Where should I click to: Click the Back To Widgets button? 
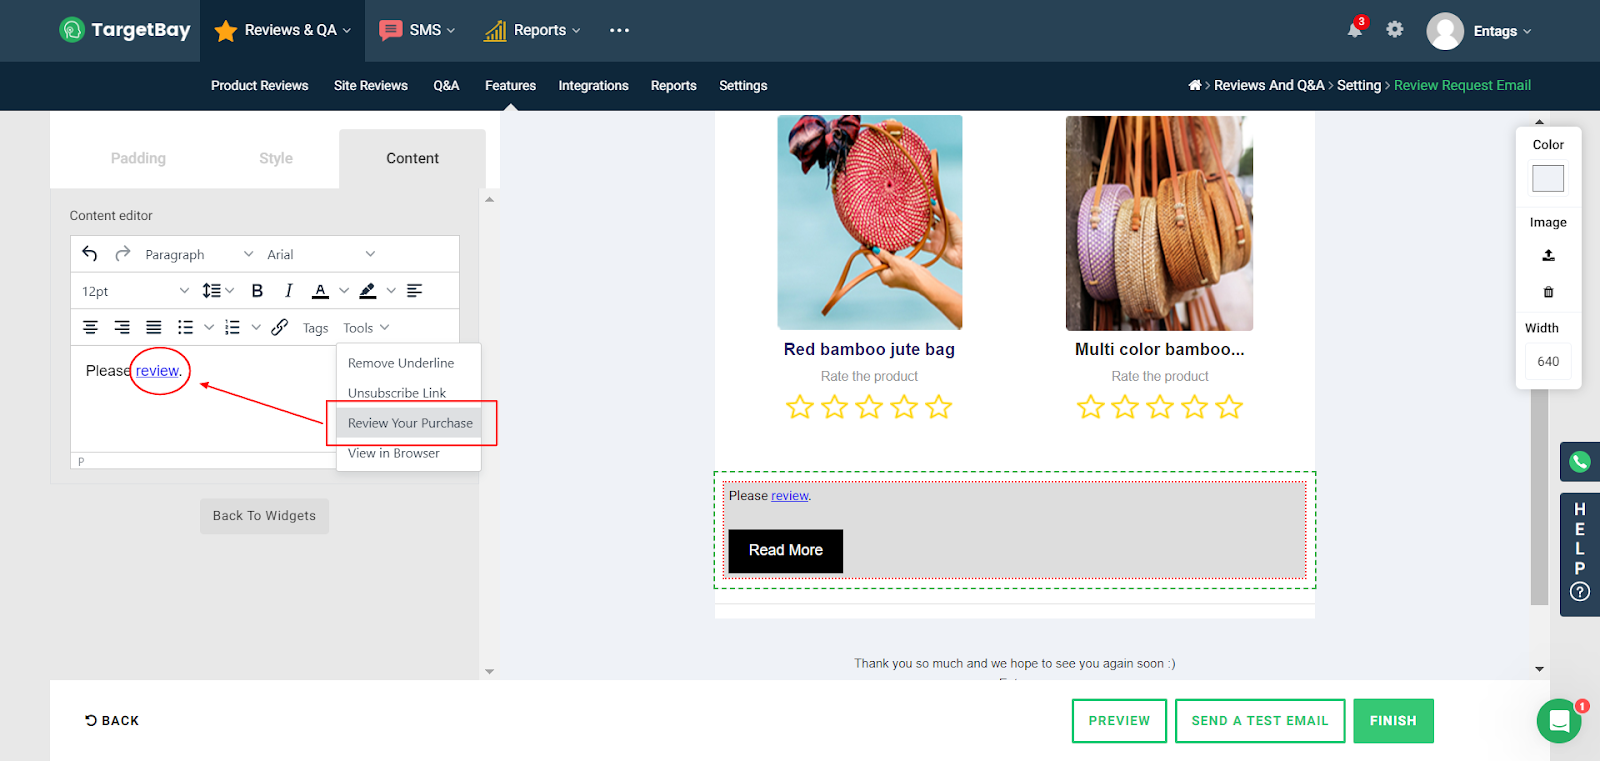(x=264, y=516)
